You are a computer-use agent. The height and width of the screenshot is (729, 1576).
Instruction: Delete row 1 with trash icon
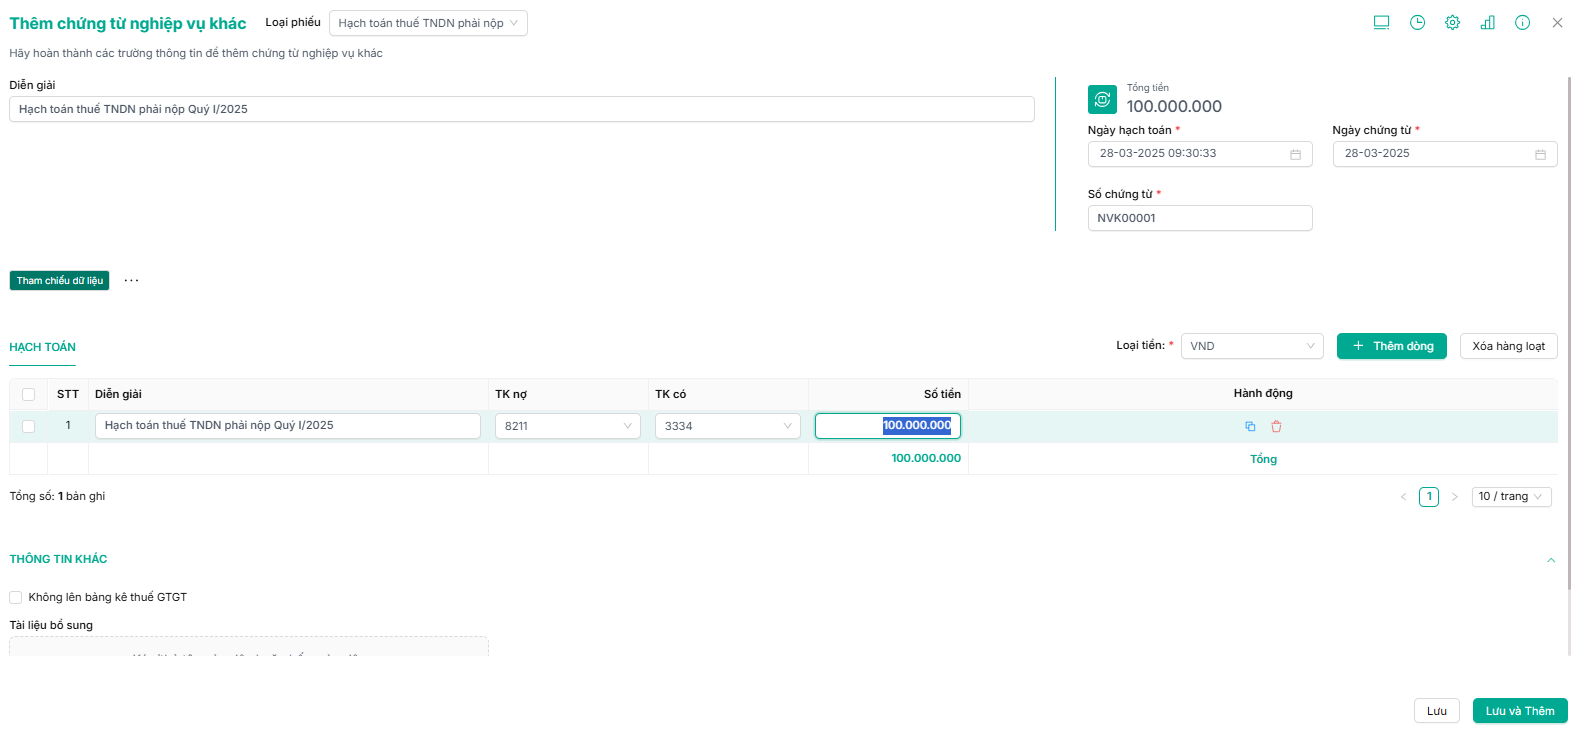[1276, 426]
